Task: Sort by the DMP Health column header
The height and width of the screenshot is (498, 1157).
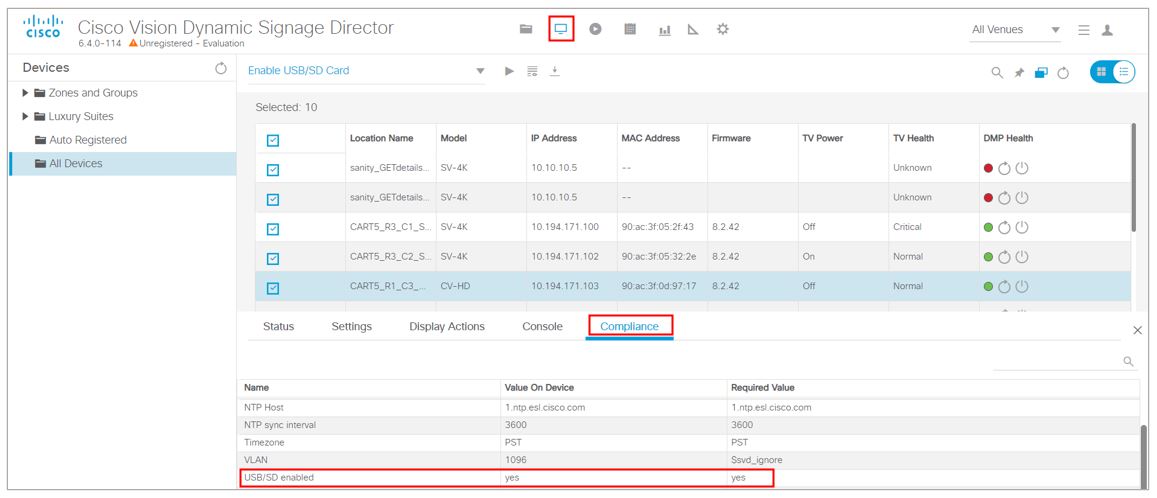Action: tap(1008, 138)
